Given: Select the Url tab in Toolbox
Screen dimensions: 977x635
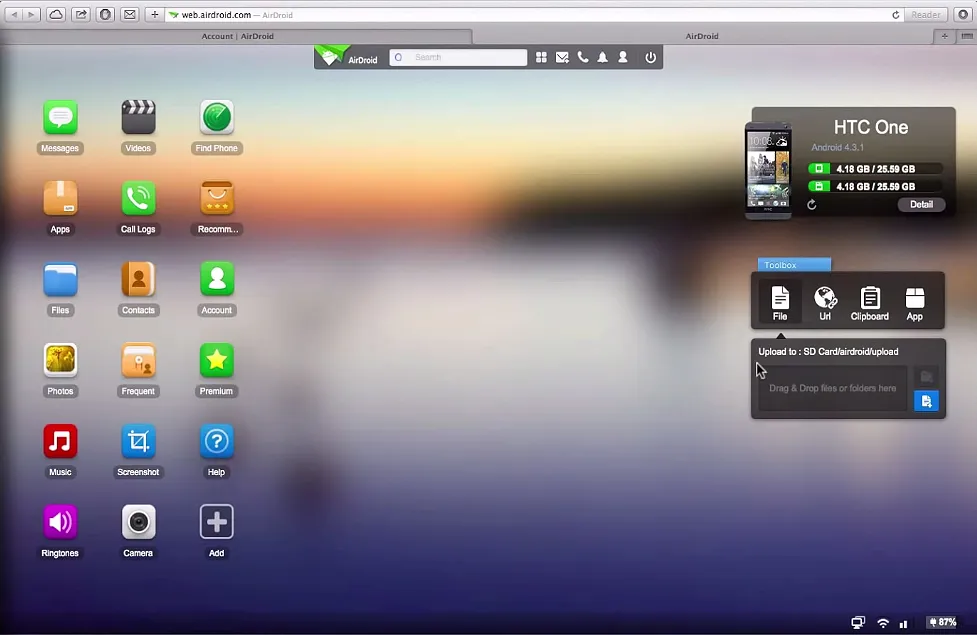Looking at the screenshot, I should (825, 303).
